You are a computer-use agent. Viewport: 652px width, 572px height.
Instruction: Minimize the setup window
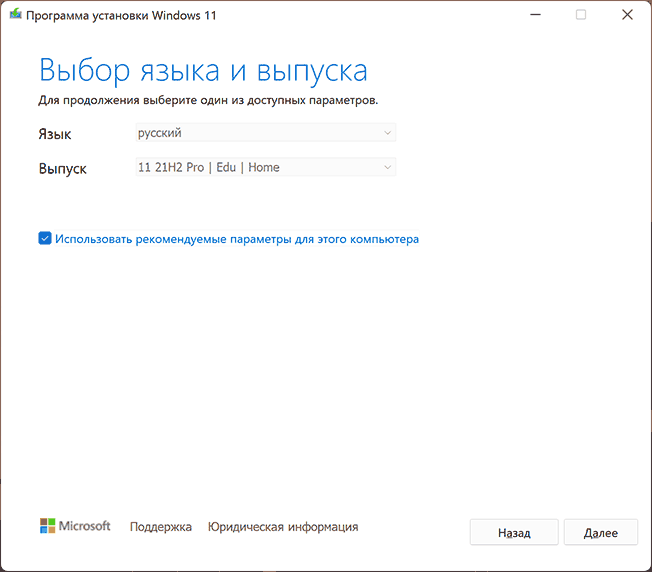pyautogui.click(x=535, y=15)
